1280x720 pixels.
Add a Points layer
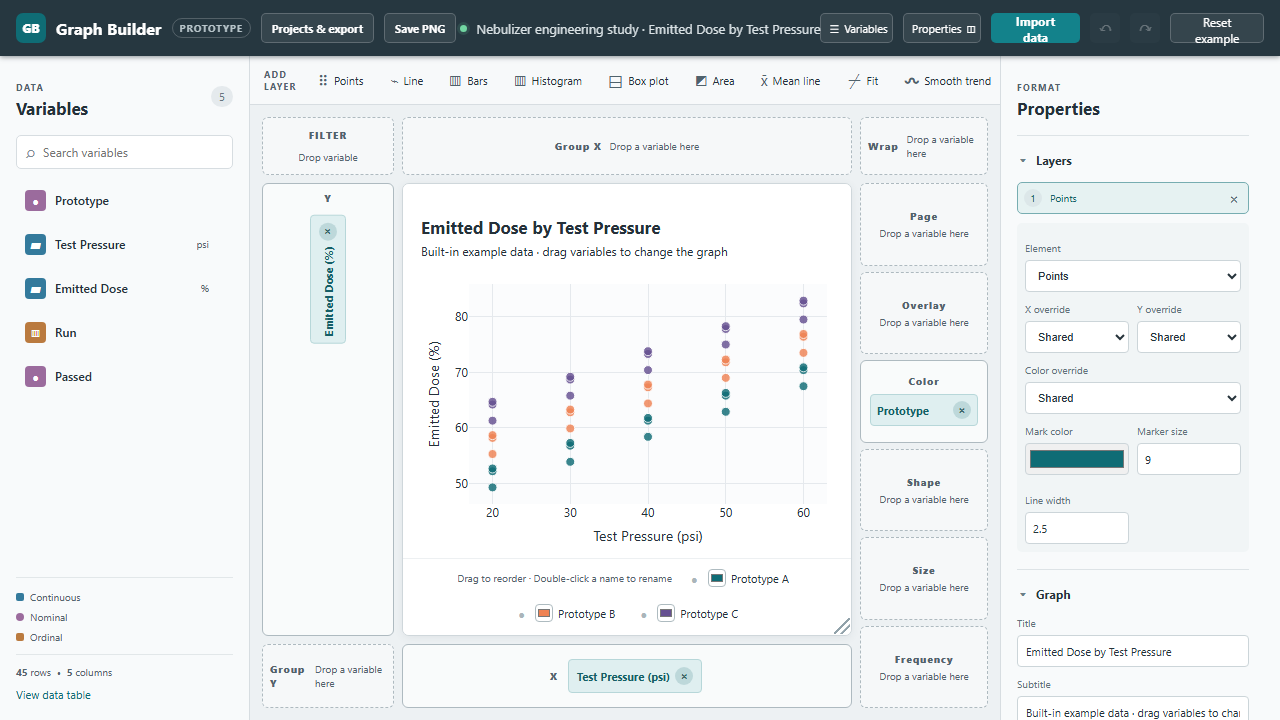[x=341, y=81]
